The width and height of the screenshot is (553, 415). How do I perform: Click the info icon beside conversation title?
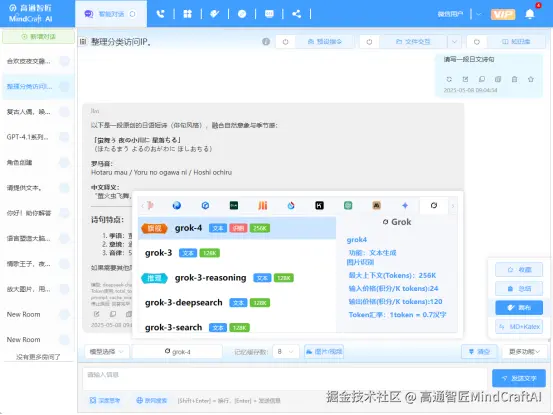tap(266, 42)
